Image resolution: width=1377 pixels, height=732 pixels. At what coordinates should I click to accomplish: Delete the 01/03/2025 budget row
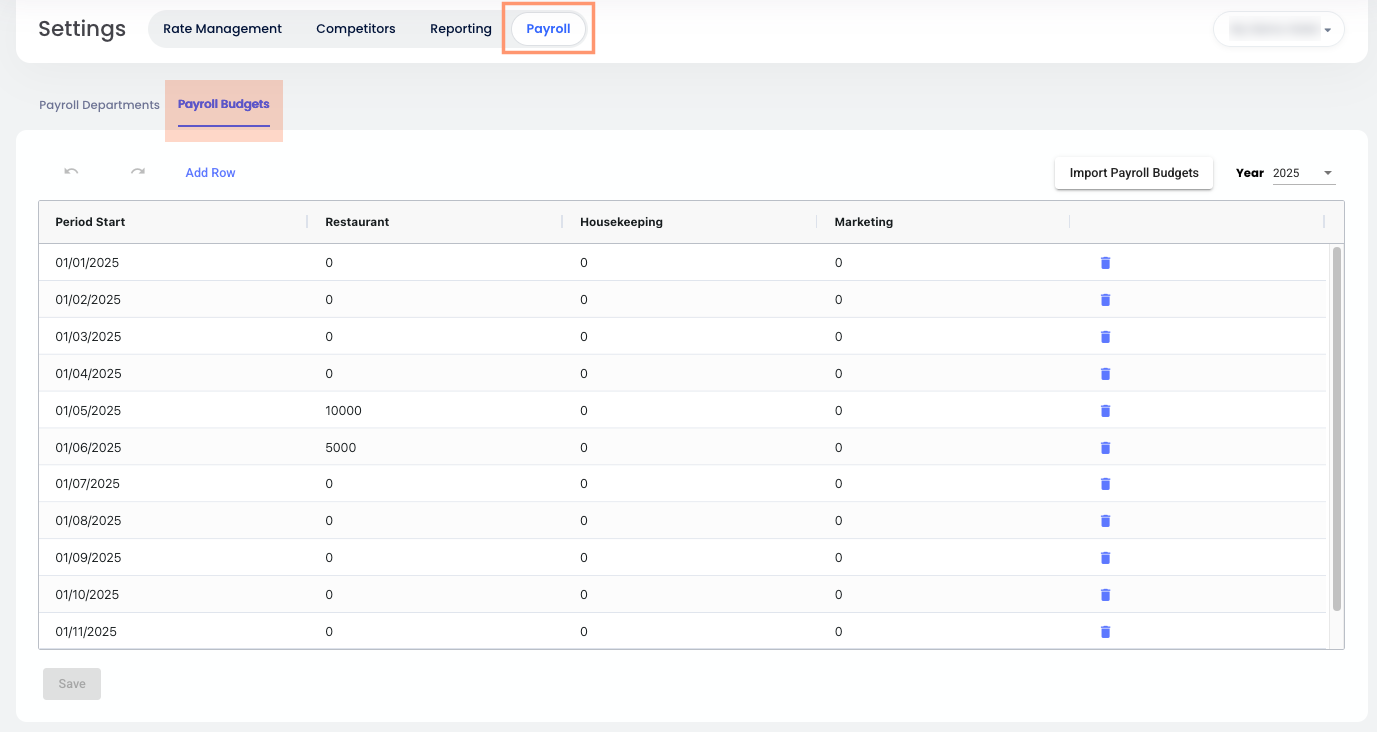1105,337
